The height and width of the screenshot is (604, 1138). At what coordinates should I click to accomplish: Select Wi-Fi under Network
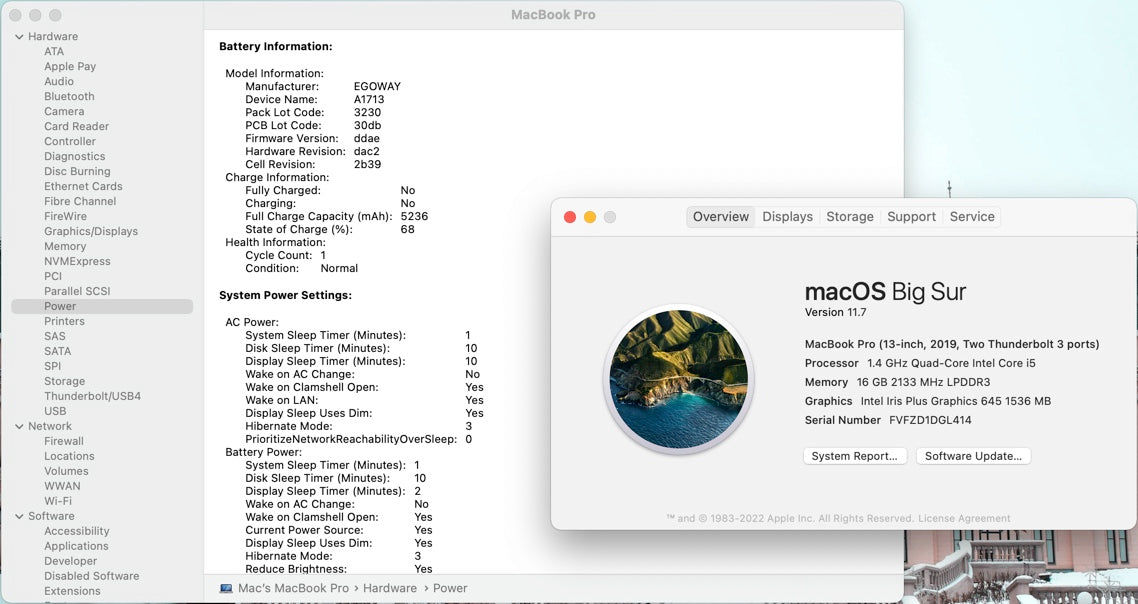(58, 501)
